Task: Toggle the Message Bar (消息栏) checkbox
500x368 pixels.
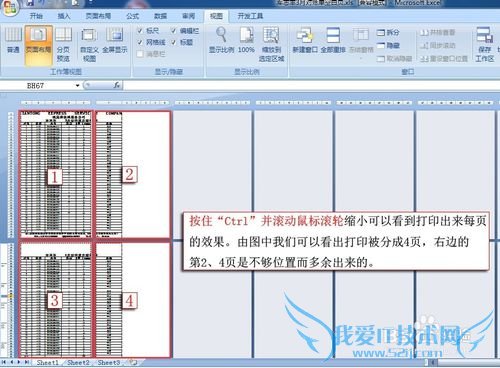Action: [x=140, y=54]
